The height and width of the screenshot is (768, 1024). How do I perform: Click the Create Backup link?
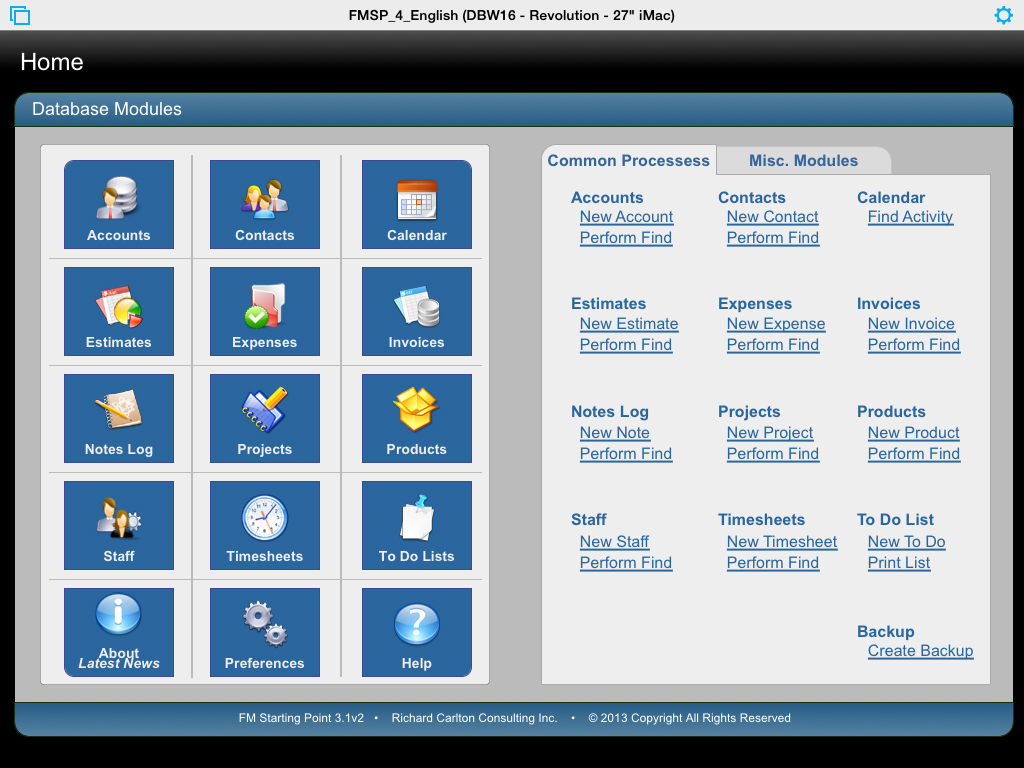click(920, 651)
